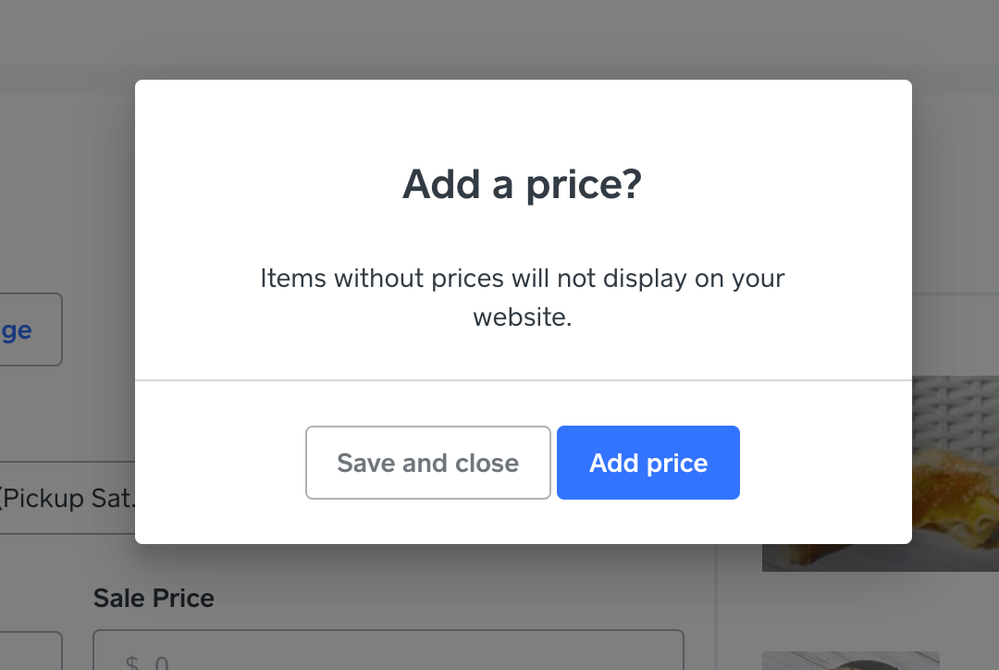999x670 pixels.
Task: Click the partially visible field left of Sale Price
Action: (30, 652)
